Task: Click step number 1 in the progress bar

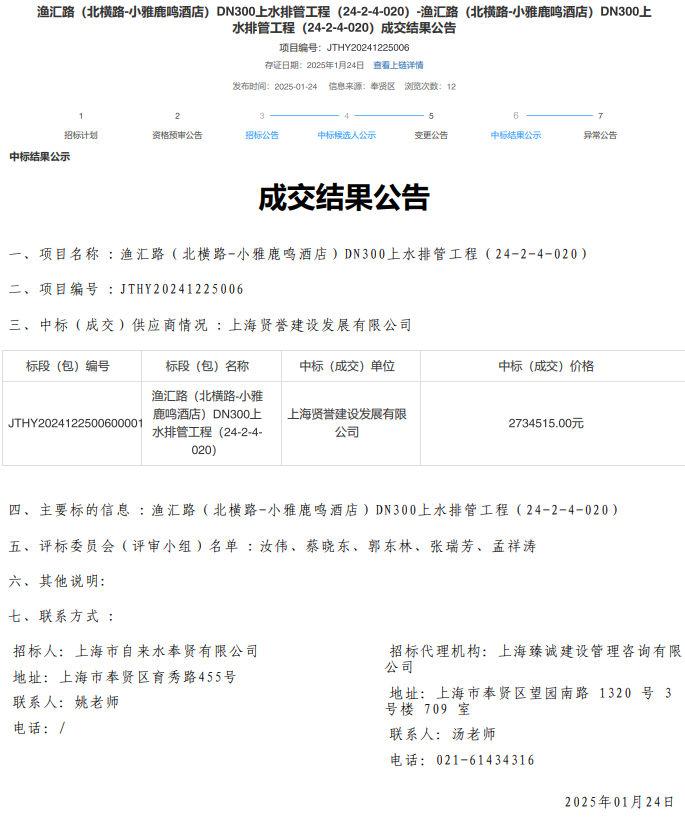Action: (x=81, y=116)
